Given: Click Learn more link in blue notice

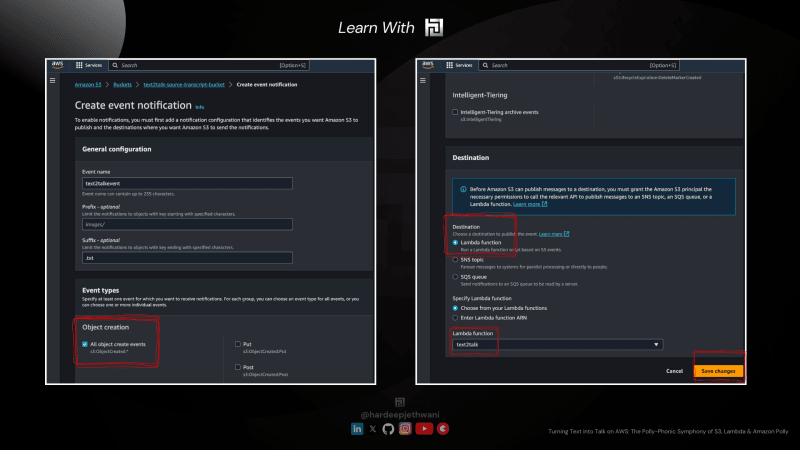Looking at the screenshot, I should coord(530,204).
